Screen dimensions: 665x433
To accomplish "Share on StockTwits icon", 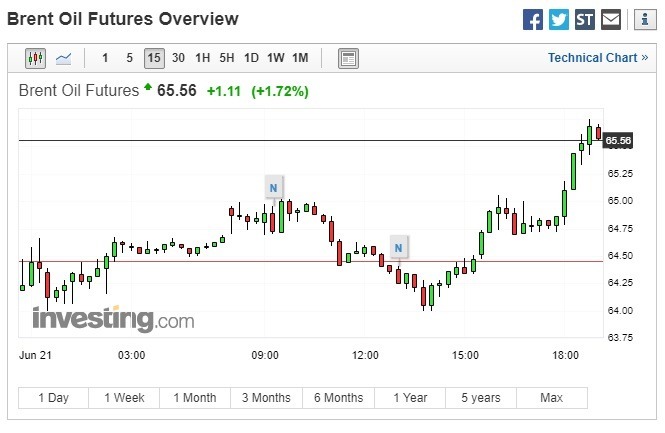I will click(585, 20).
